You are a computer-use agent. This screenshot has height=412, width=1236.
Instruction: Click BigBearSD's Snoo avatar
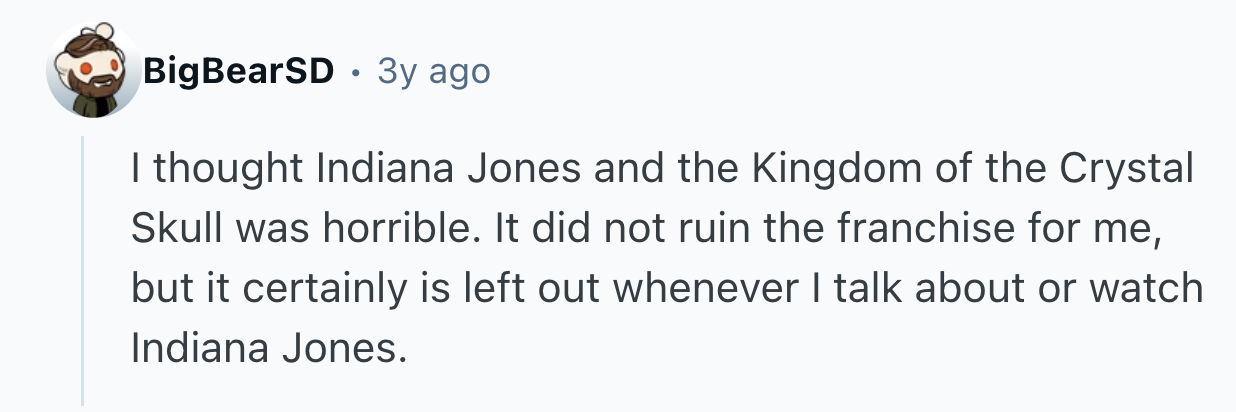coord(93,72)
